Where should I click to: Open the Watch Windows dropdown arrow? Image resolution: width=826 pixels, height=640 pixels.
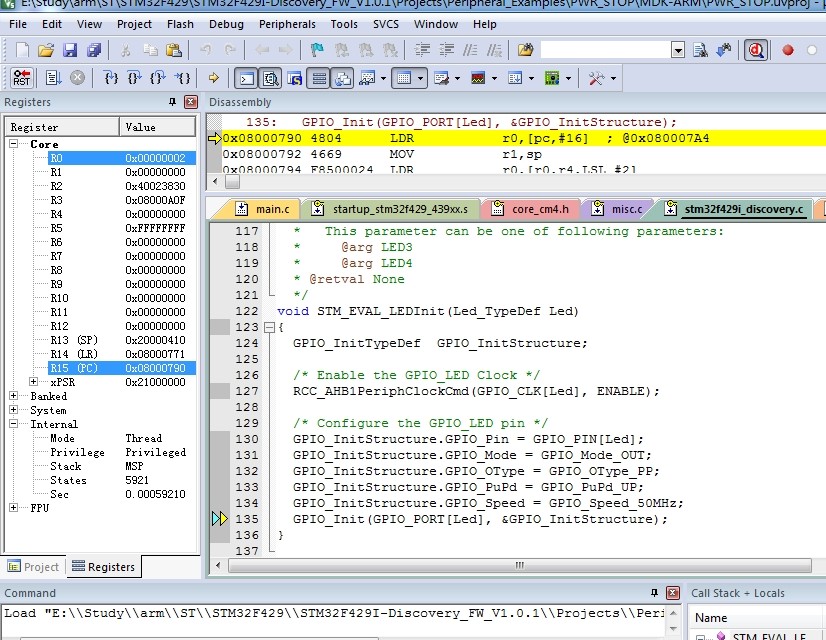[x=383, y=78]
